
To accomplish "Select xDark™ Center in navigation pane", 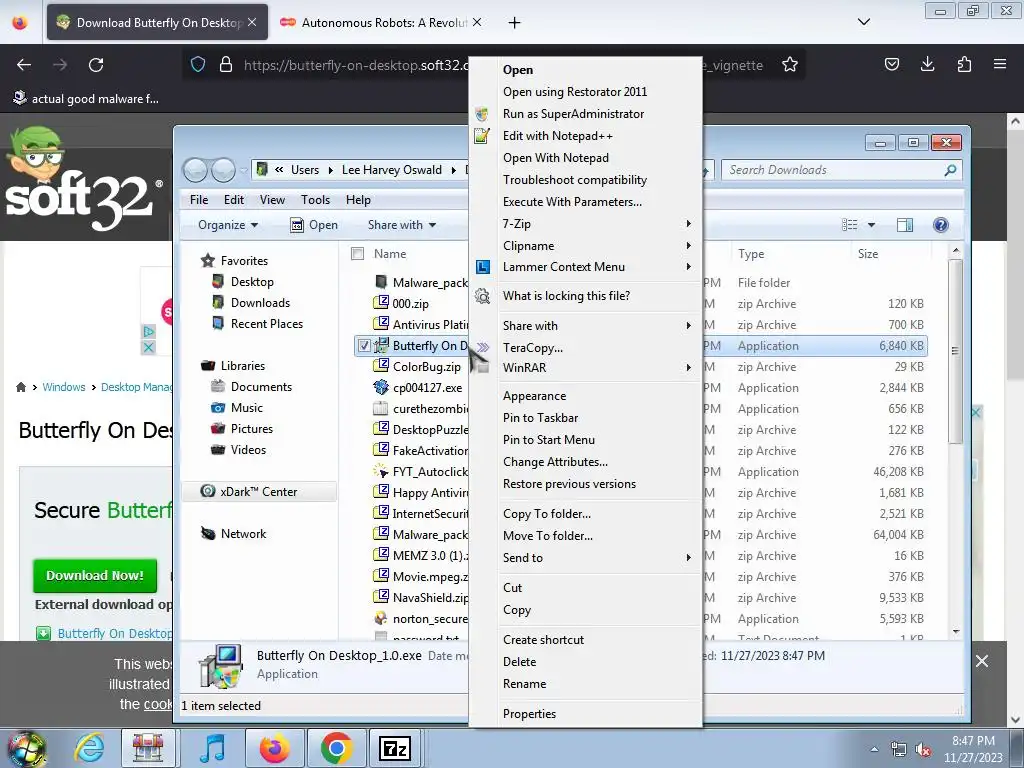I will click(259, 492).
